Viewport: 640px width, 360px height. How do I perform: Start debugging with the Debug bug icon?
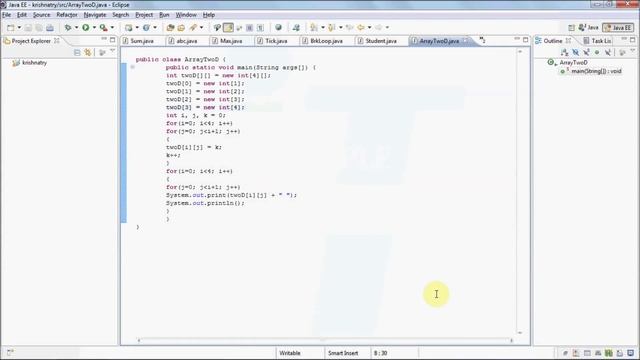coord(68,28)
